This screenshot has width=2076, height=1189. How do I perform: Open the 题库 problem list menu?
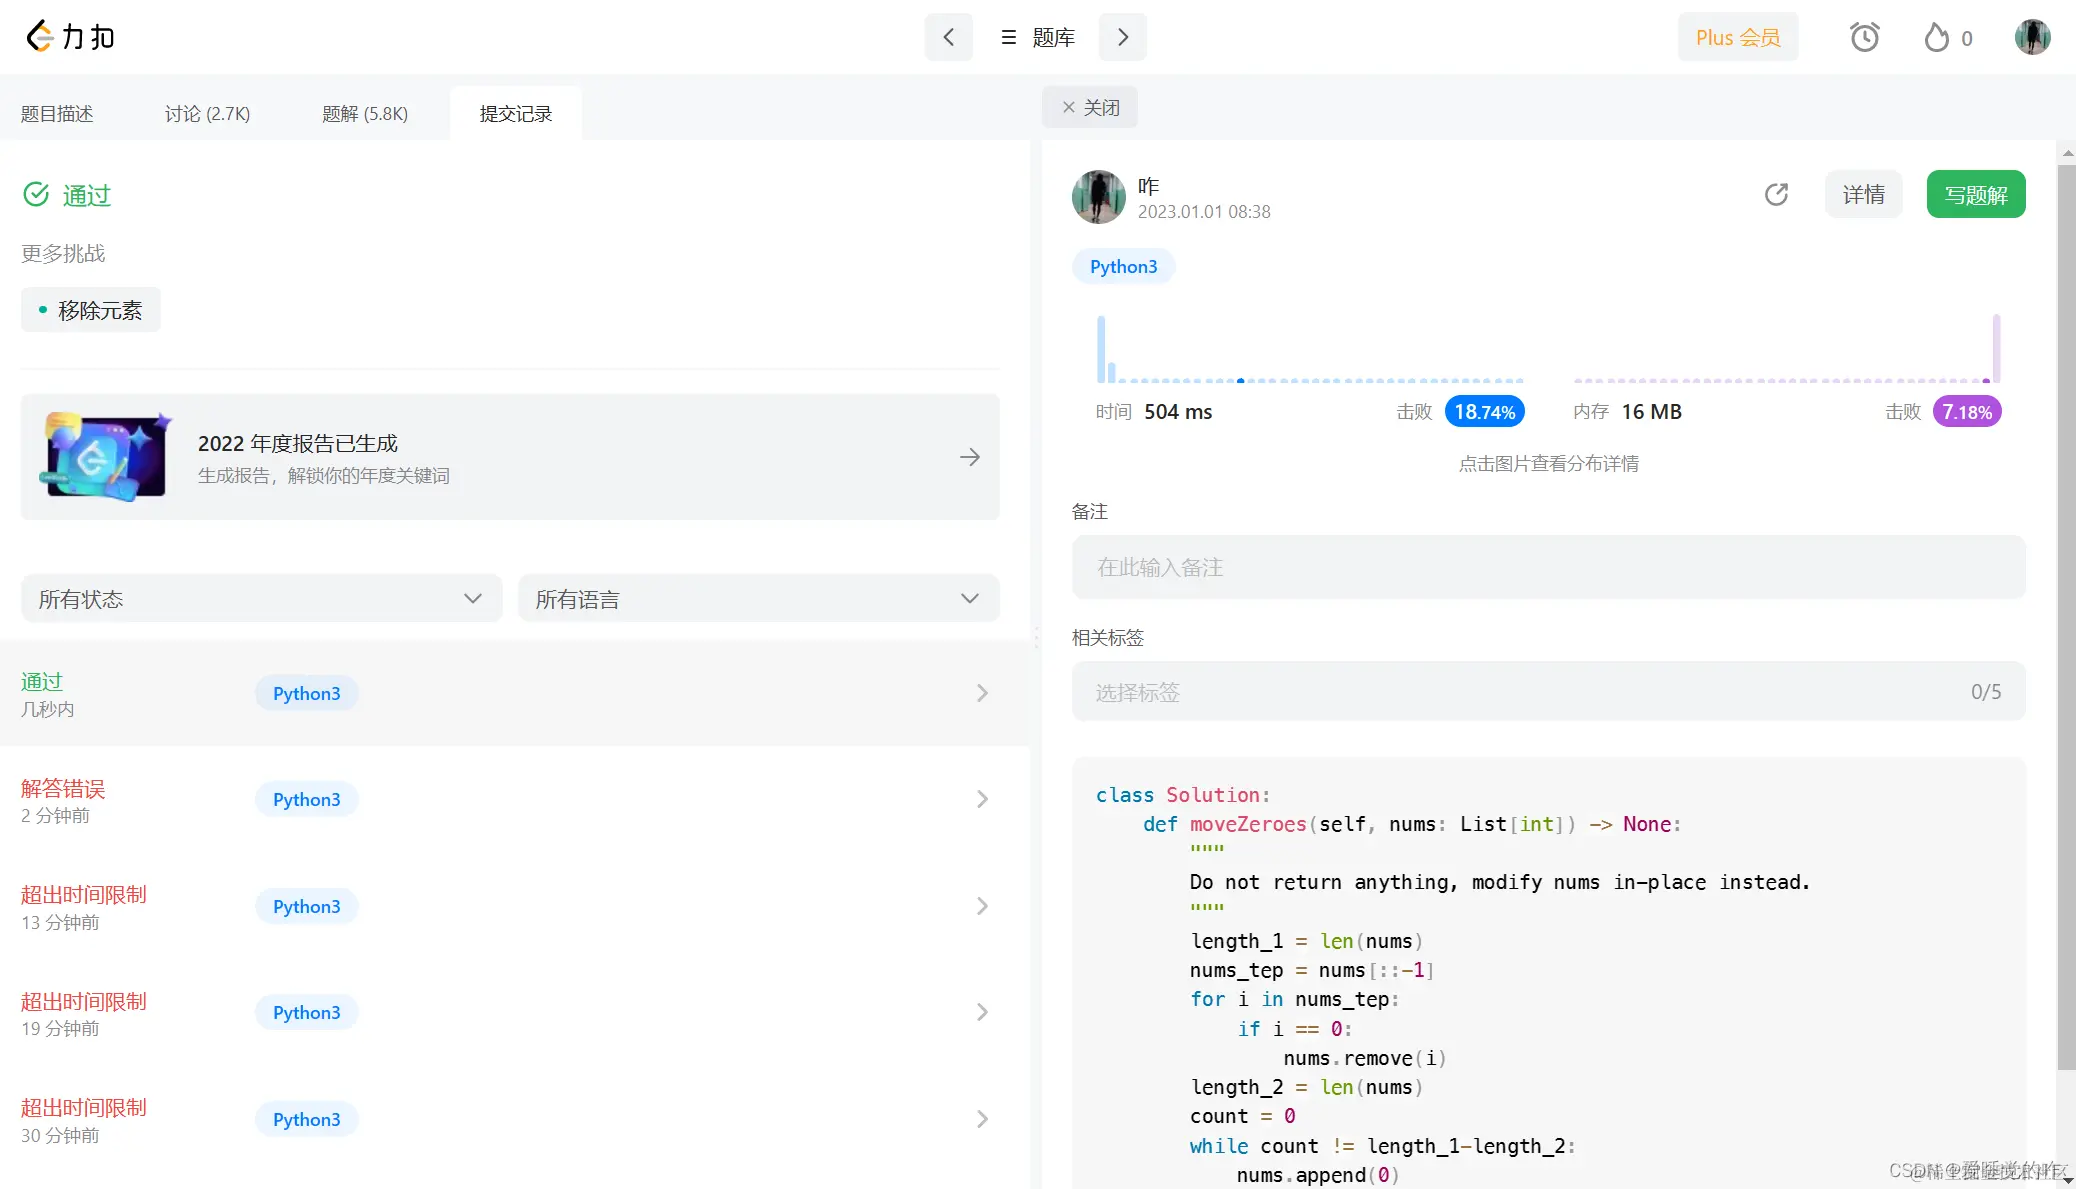tap(1037, 37)
